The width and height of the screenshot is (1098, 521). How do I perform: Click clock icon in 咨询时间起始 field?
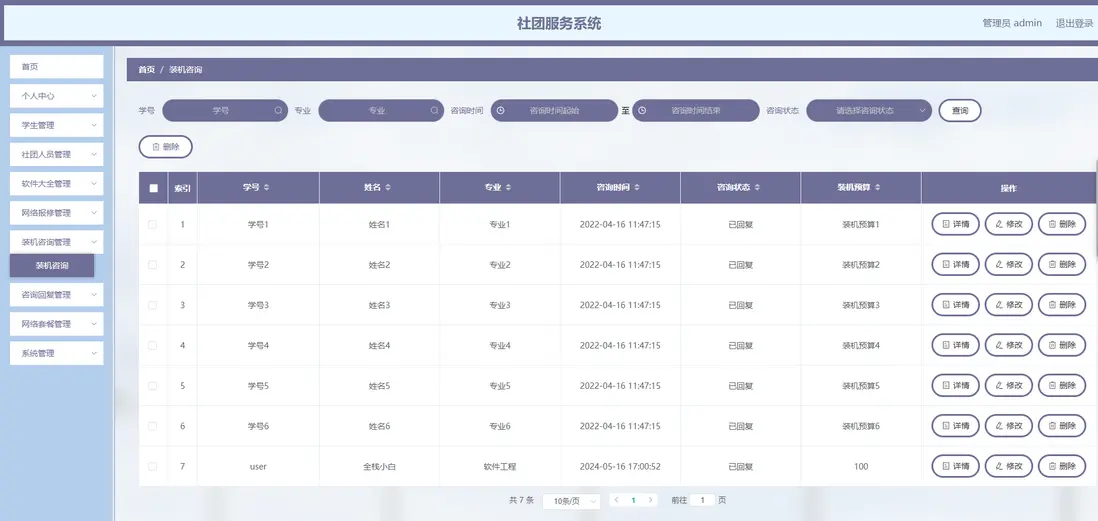501,111
